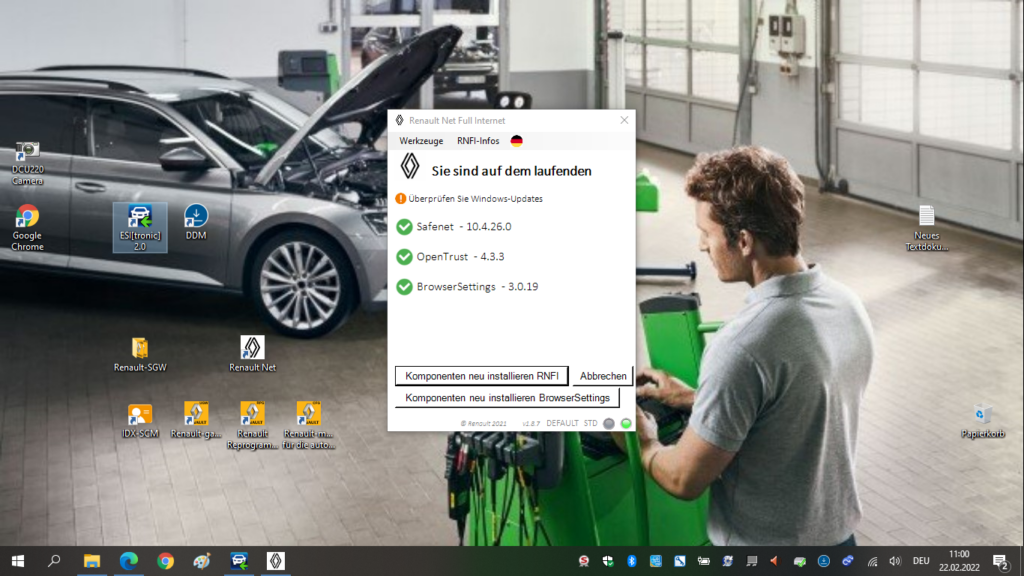The image size is (1024, 576).
Task: Click the green check next to OpenTrust
Action: [x=404, y=257]
